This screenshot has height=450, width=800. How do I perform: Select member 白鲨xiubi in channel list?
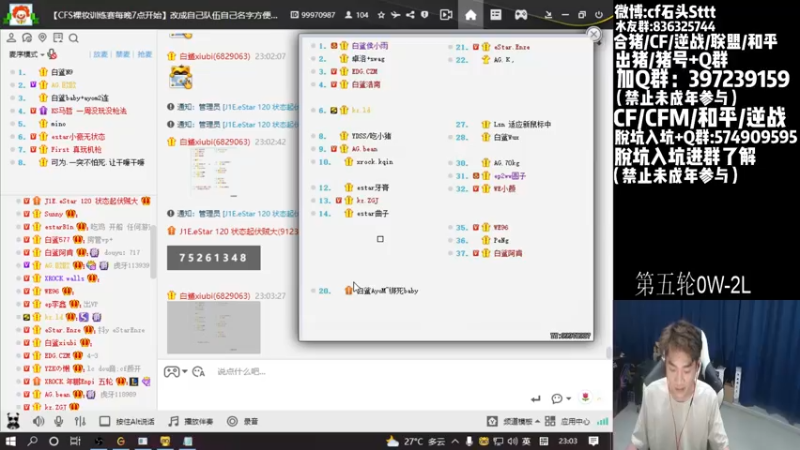60,343
